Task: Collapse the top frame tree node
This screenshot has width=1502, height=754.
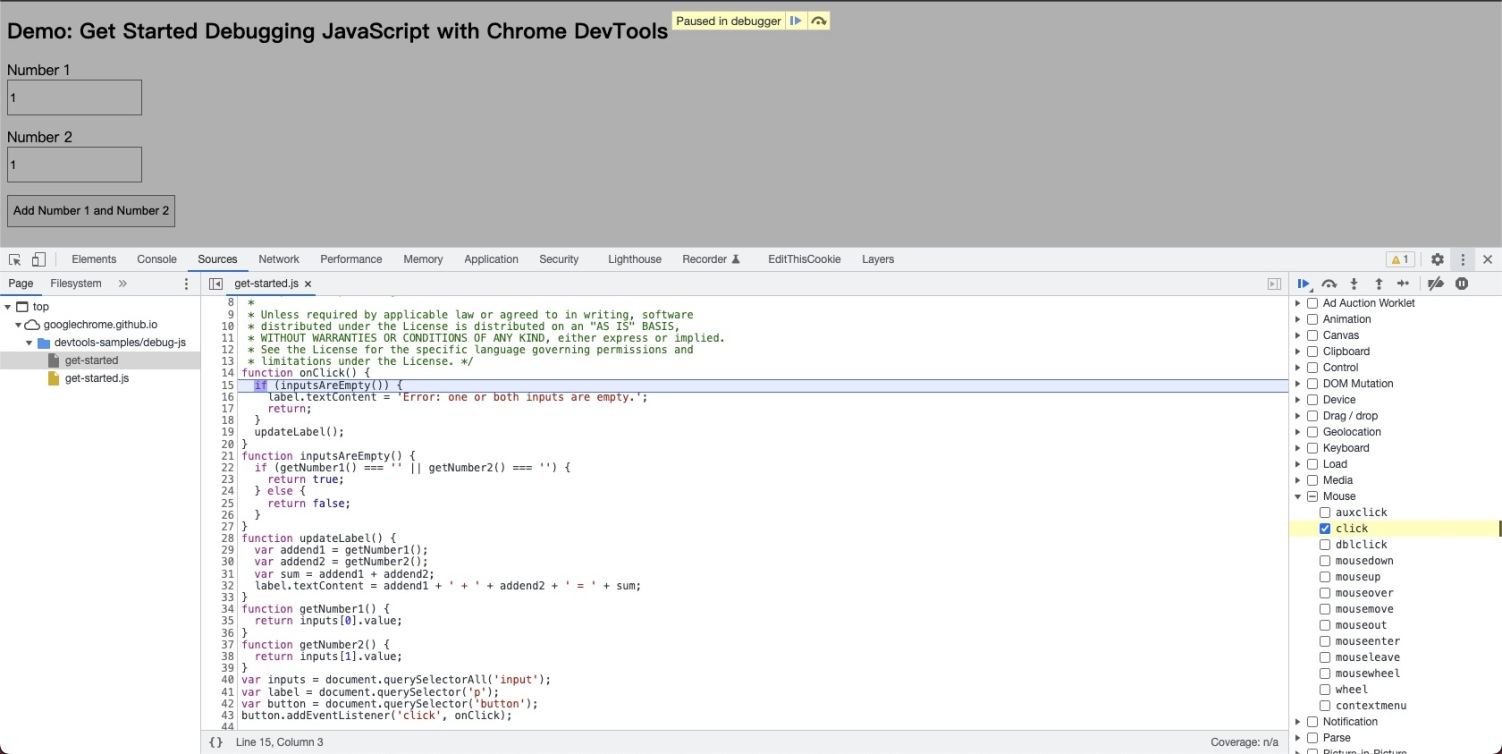Action: click(x=8, y=307)
